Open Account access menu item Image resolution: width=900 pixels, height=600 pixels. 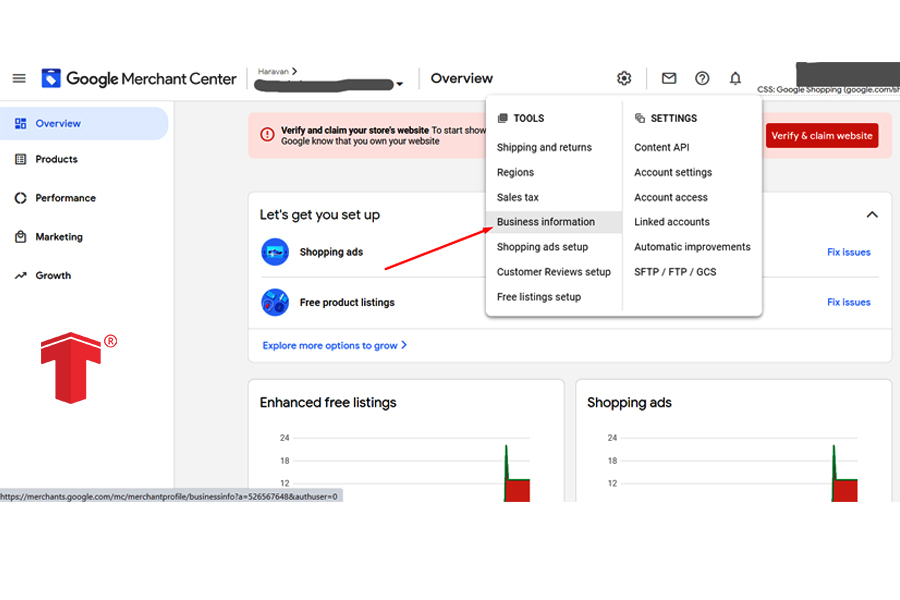click(671, 197)
